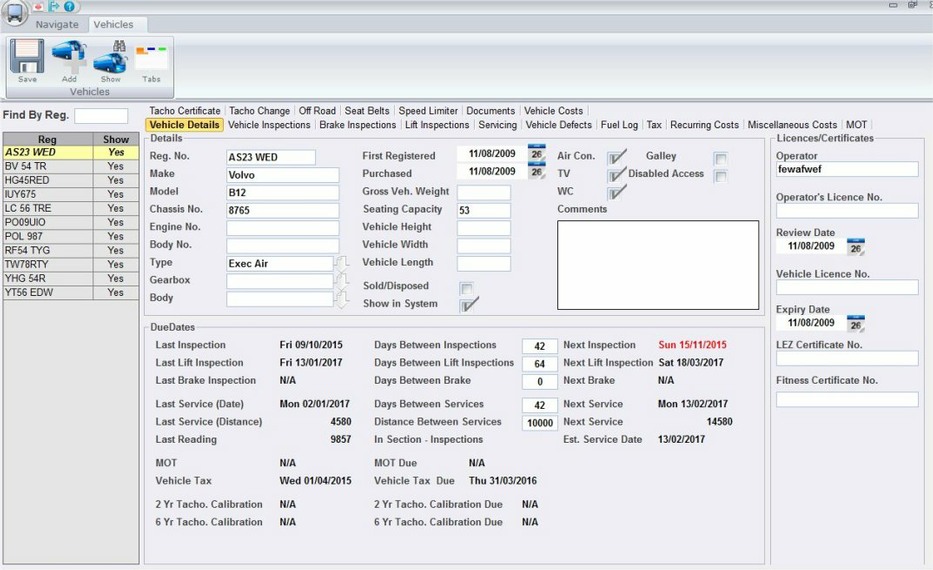Viewport: 933px width, 570px height.
Task: Toggle the TV checkbox
Action: point(616,175)
